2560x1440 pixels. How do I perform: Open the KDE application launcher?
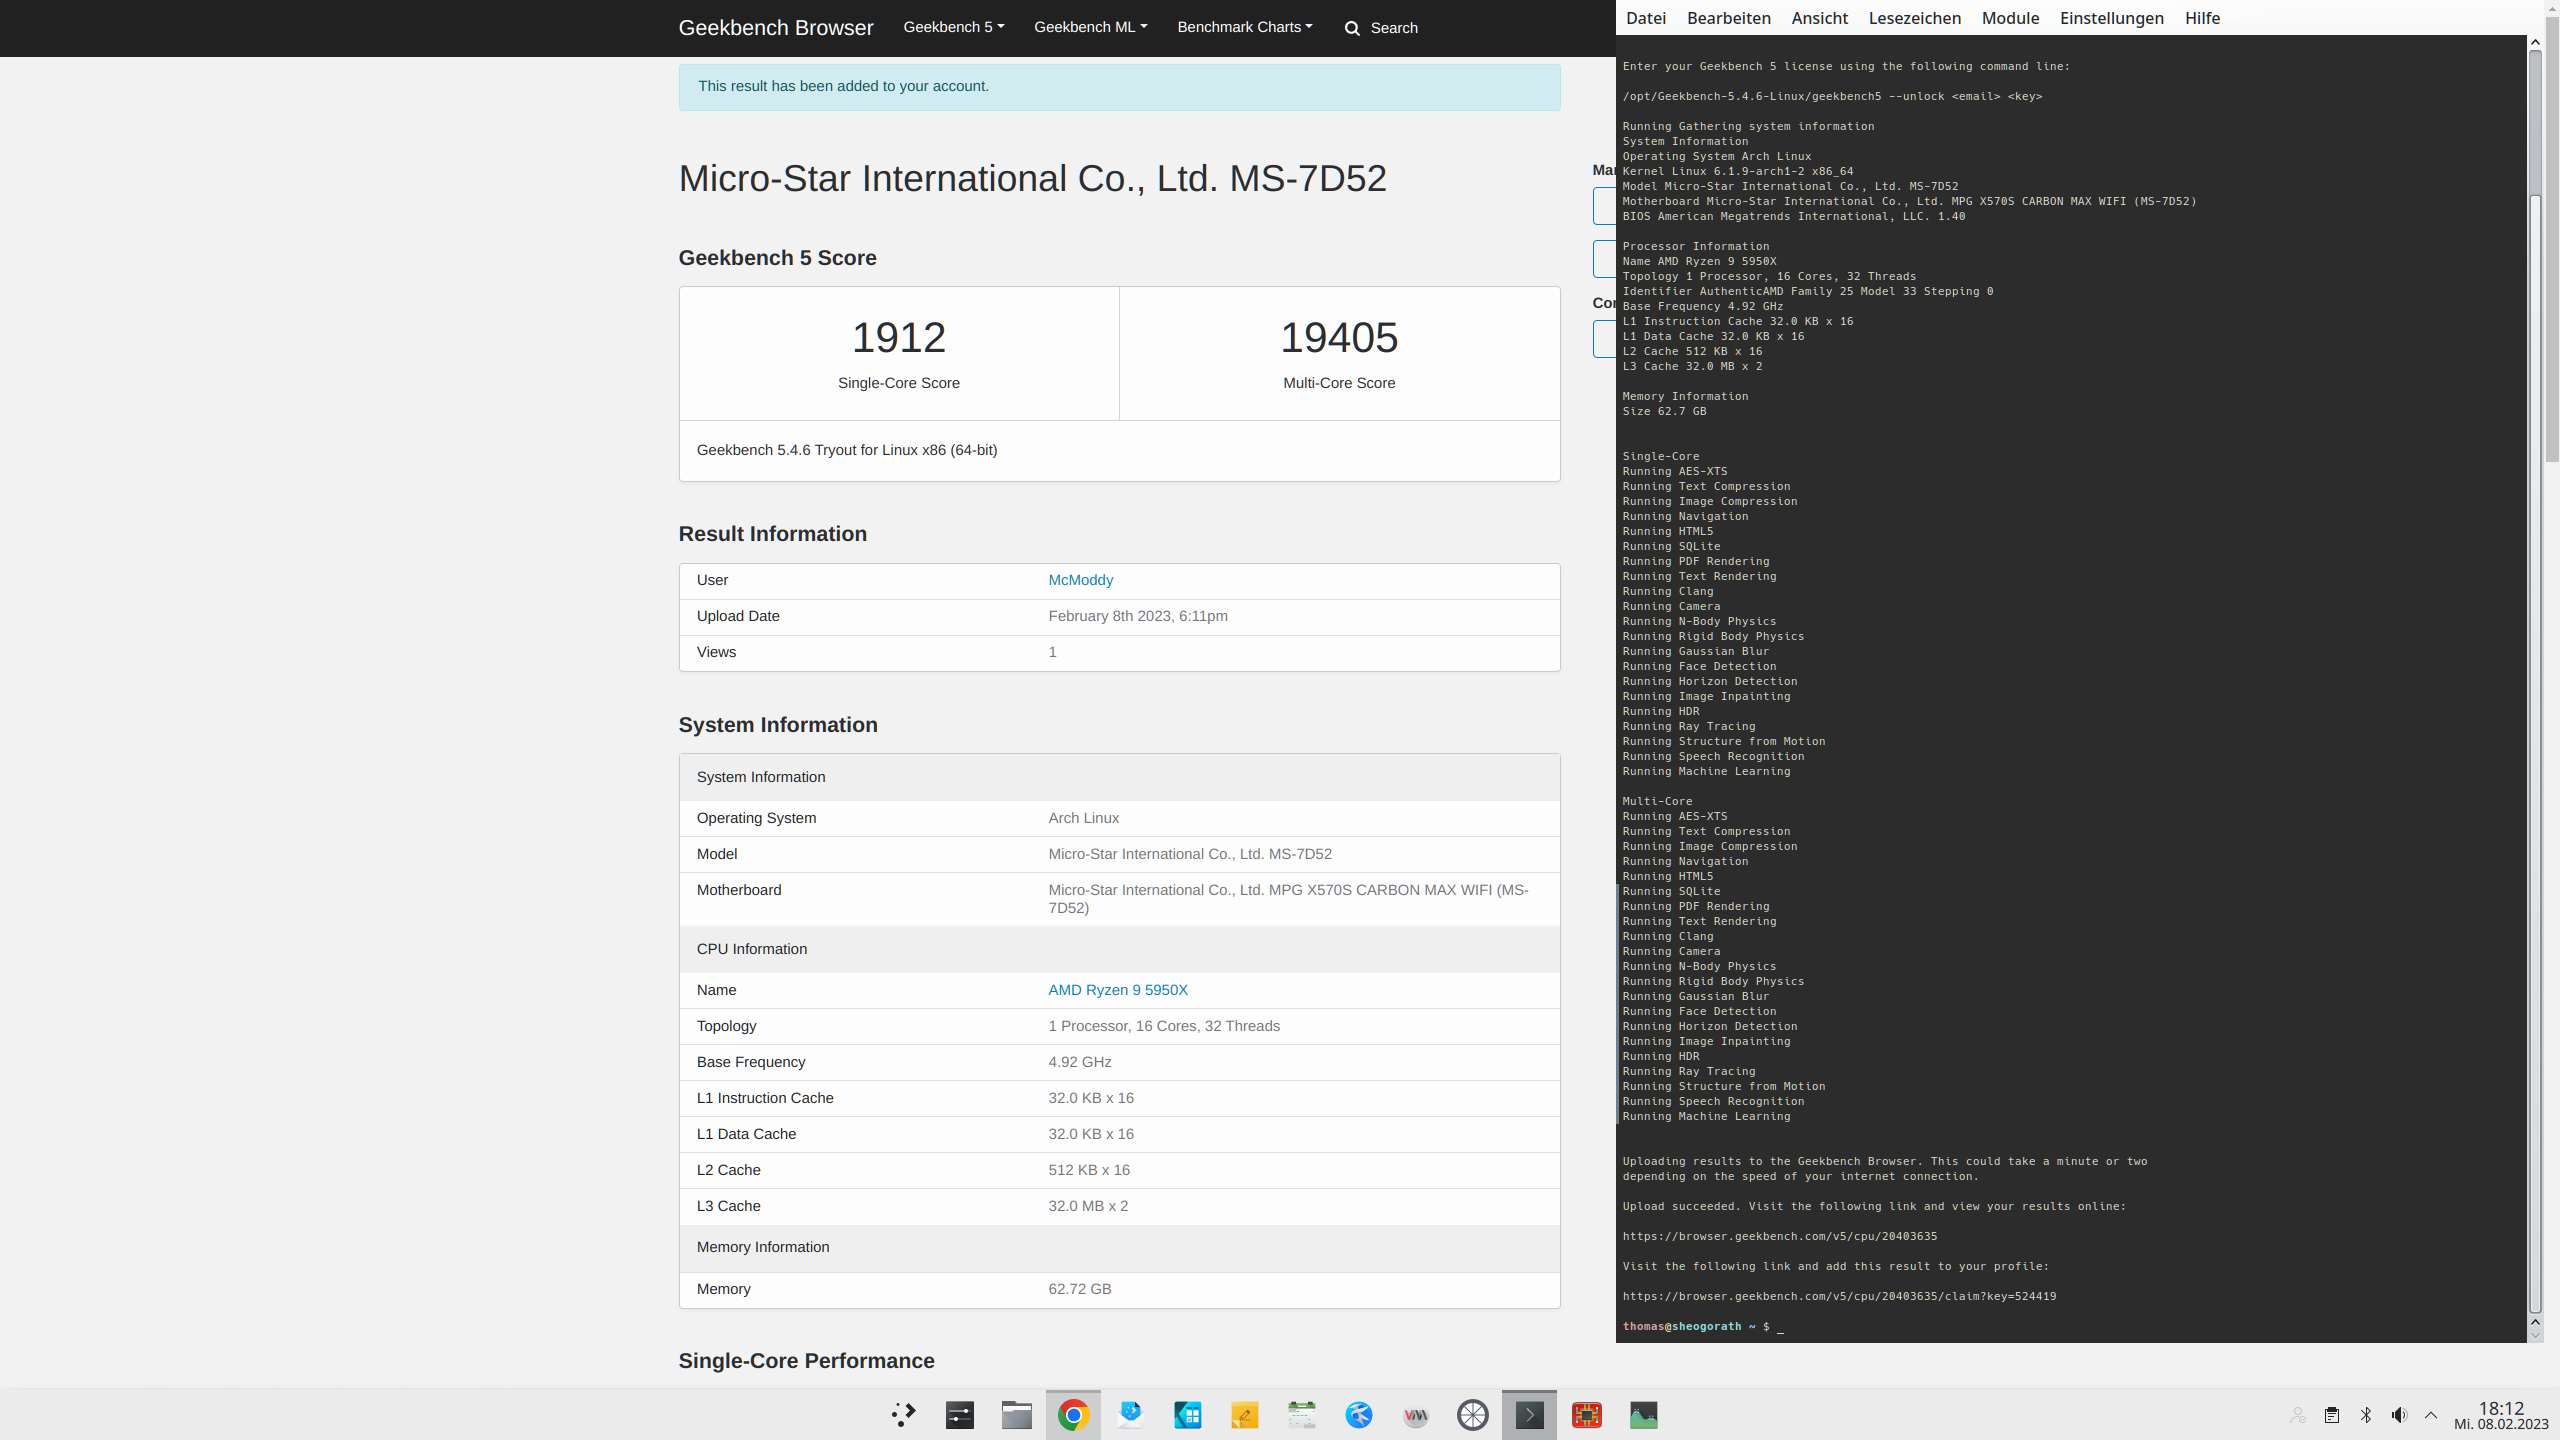[903, 1415]
